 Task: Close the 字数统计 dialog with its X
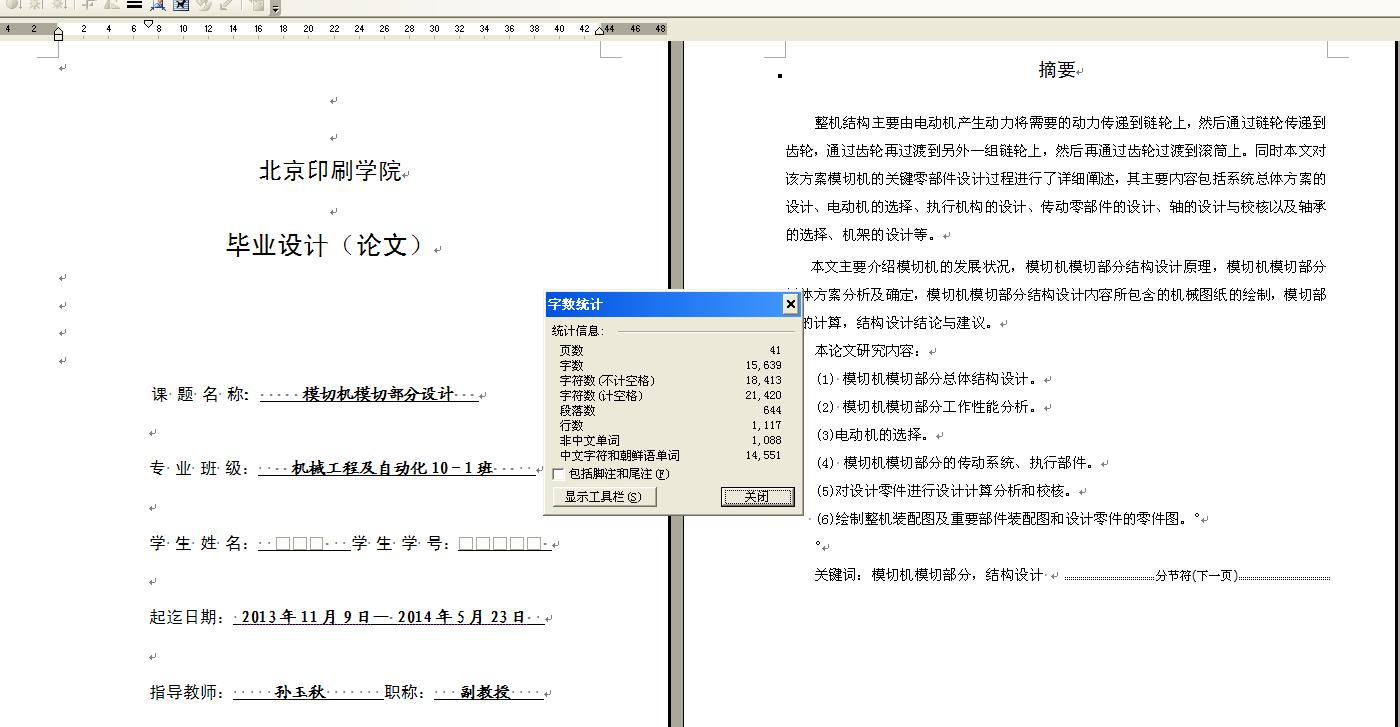click(x=790, y=304)
